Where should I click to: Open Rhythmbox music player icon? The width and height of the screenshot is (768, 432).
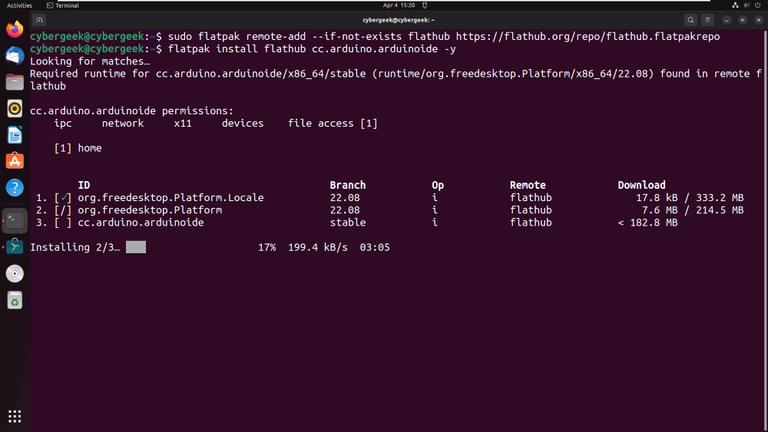pos(14,108)
